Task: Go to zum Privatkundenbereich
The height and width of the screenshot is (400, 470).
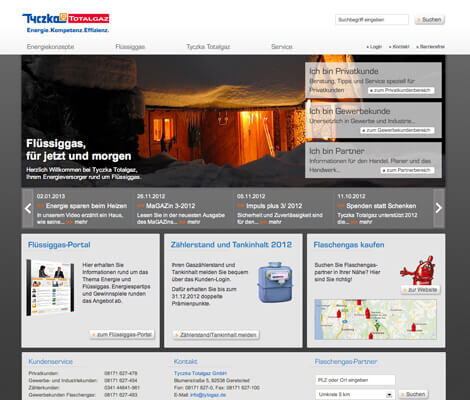Action: pyautogui.click(x=401, y=90)
